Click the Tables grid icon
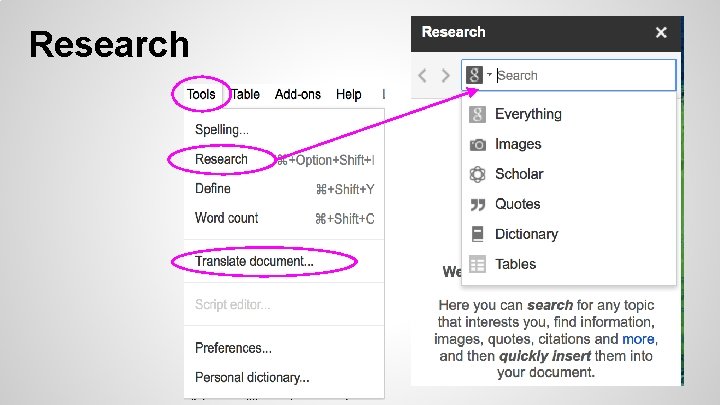The width and height of the screenshot is (720, 405). pos(477,264)
